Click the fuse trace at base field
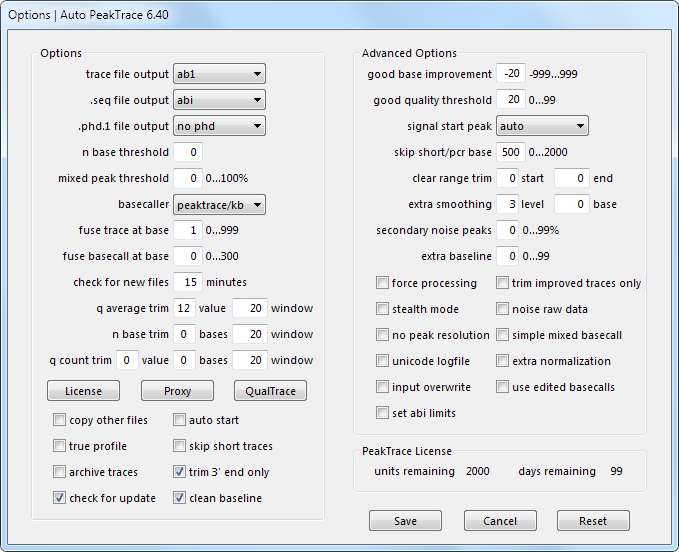The width and height of the screenshot is (679, 552). [188, 230]
